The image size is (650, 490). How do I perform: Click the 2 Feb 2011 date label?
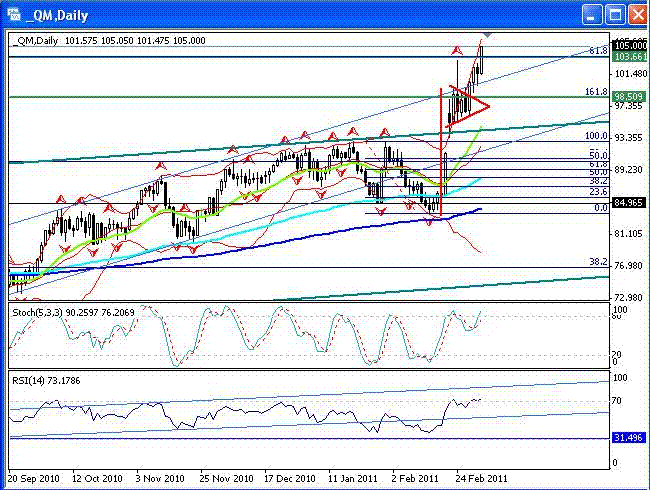[415, 478]
